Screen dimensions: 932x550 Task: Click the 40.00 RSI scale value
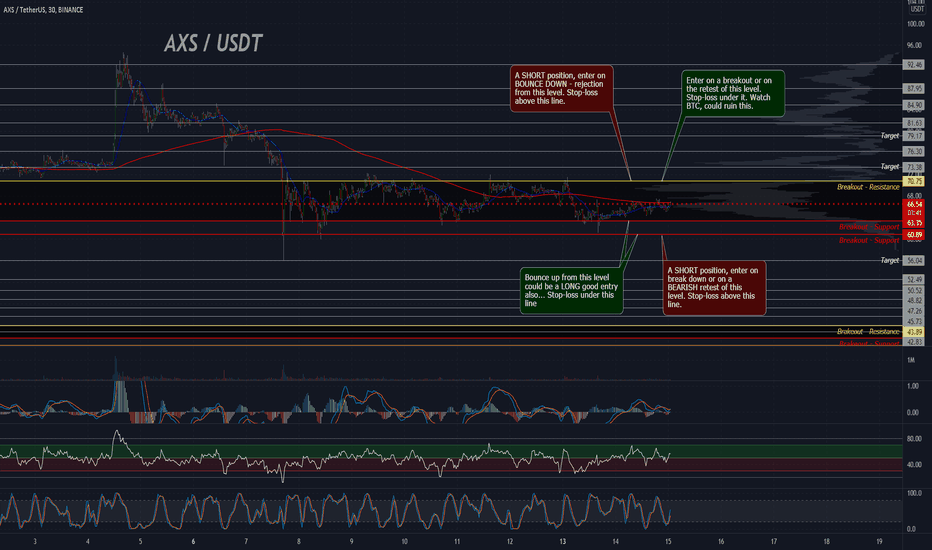pos(914,465)
